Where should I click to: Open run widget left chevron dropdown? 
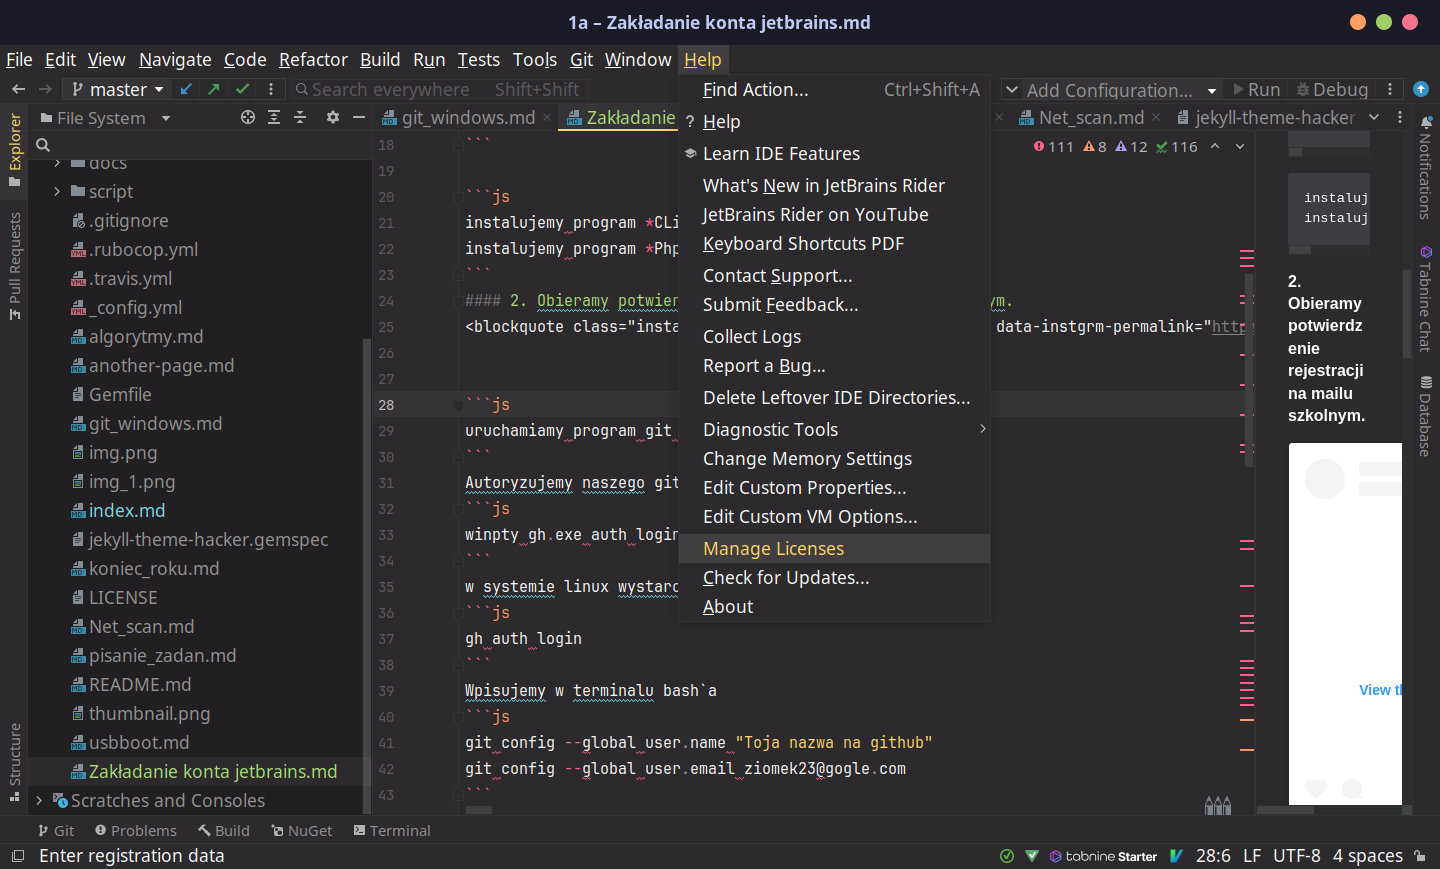[x=1011, y=89]
